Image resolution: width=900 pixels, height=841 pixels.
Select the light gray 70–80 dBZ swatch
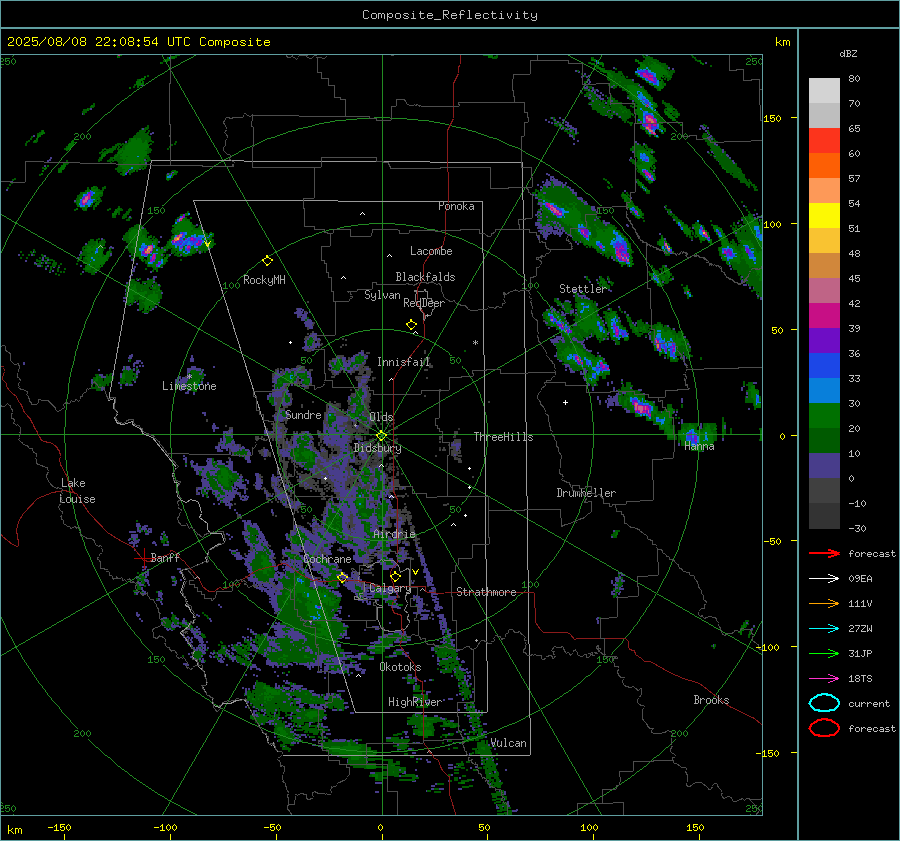click(824, 91)
